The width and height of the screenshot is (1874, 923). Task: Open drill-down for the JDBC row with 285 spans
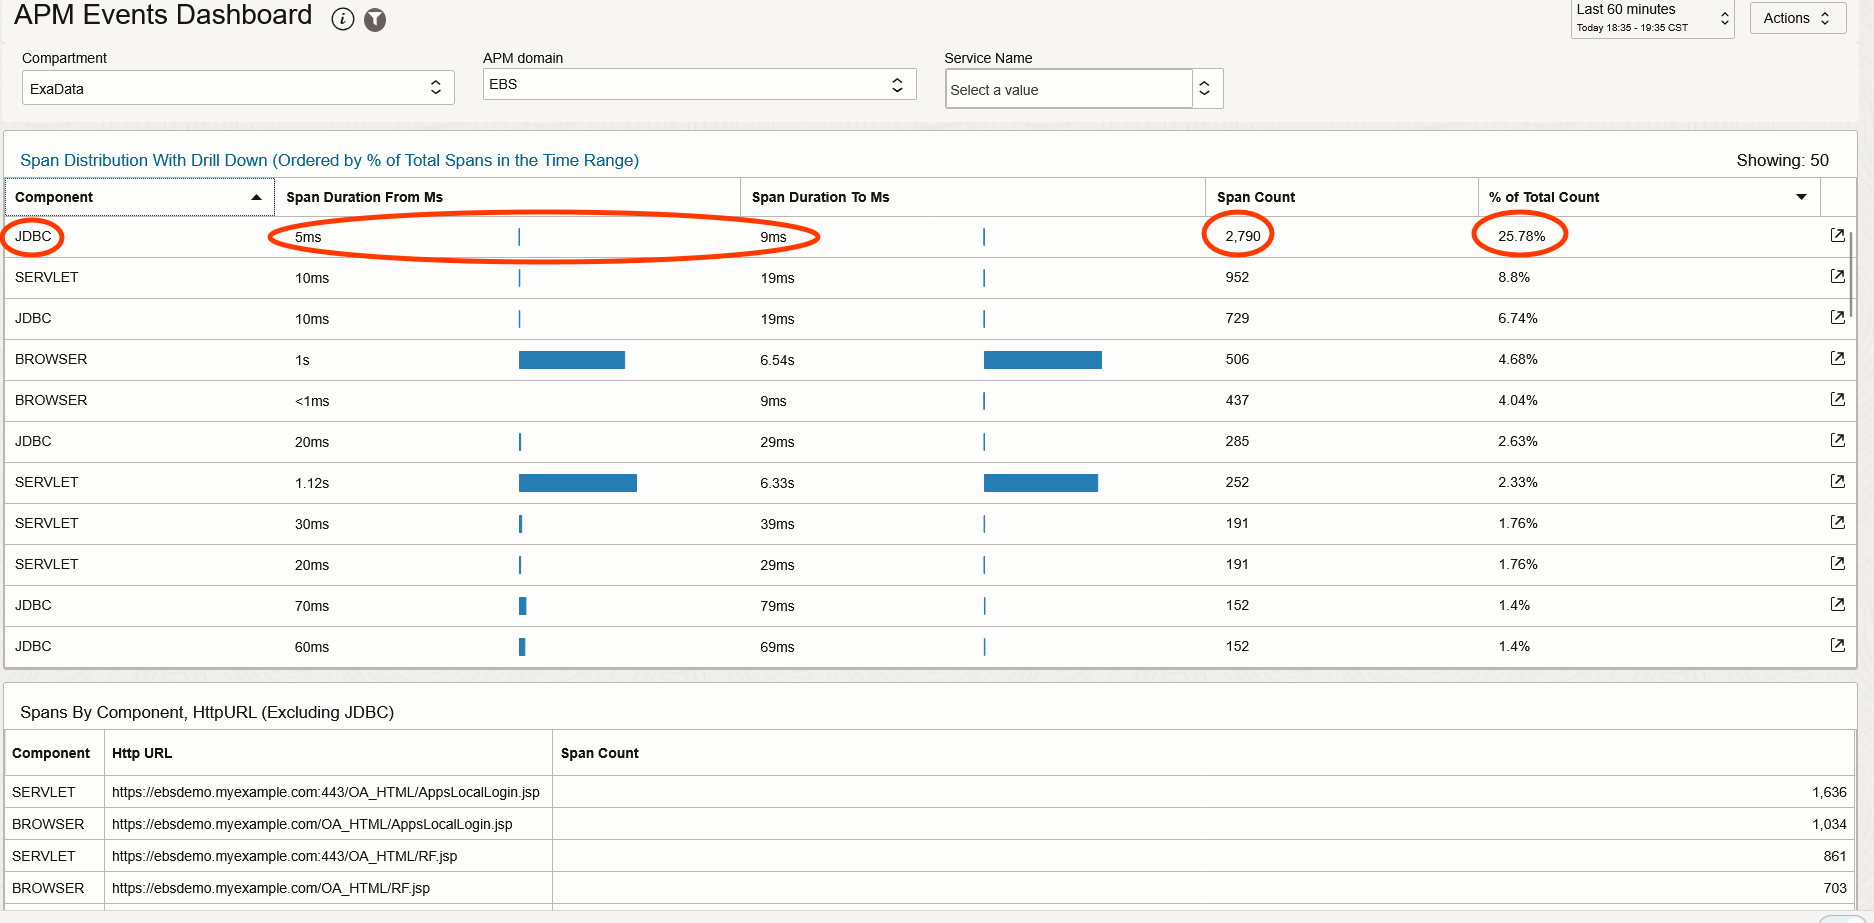1837,440
